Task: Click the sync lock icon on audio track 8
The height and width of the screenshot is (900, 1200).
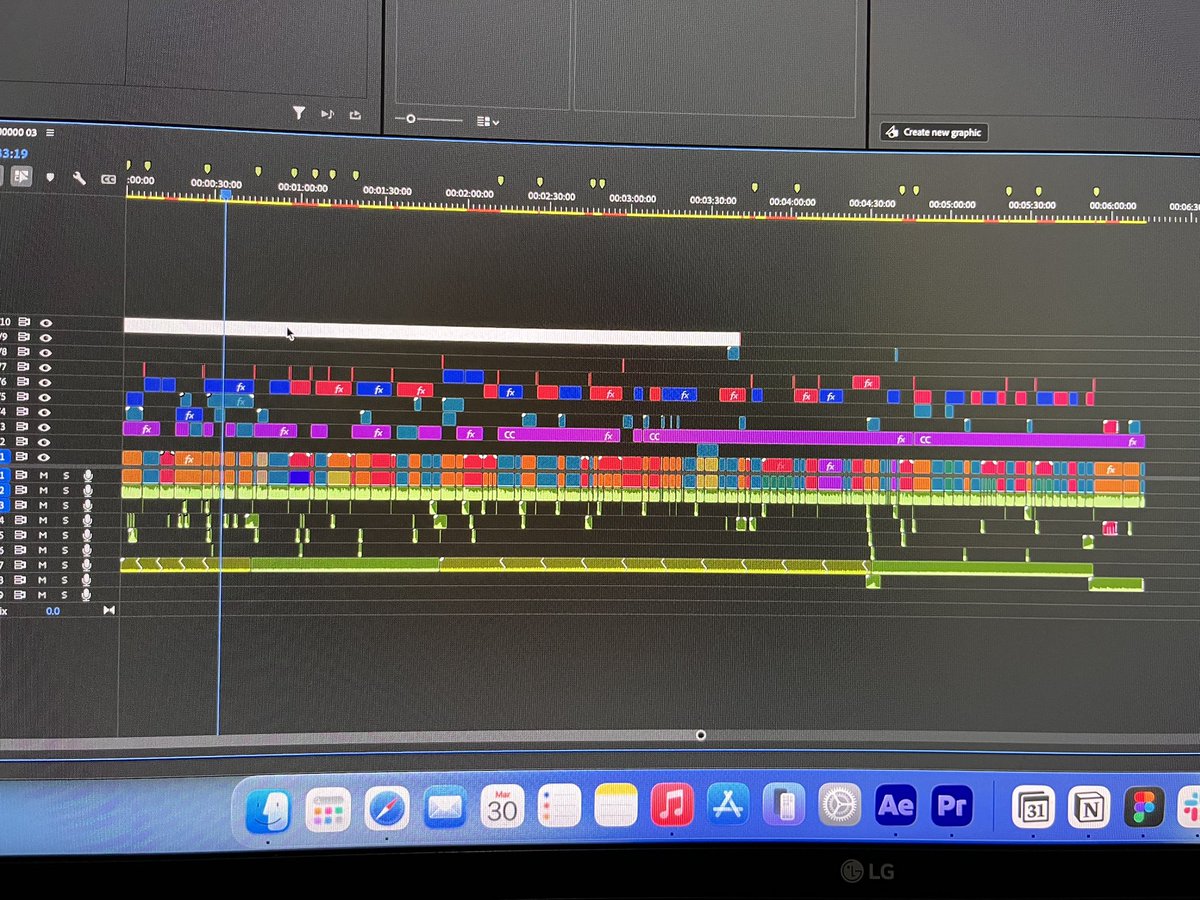Action: pos(22,580)
